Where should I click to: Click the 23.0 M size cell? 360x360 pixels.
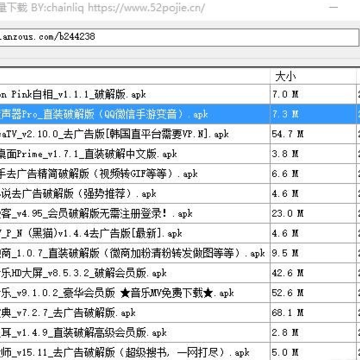[x=313, y=214]
